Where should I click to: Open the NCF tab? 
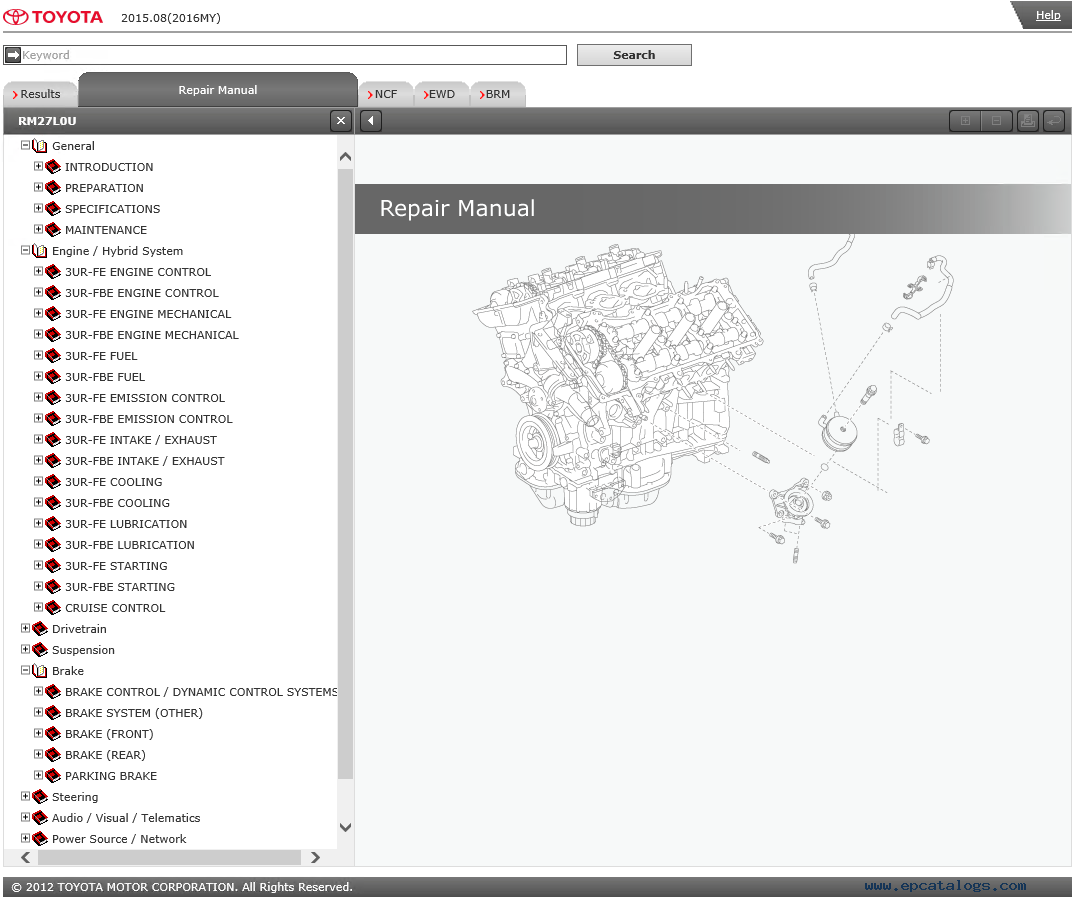[x=385, y=94]
